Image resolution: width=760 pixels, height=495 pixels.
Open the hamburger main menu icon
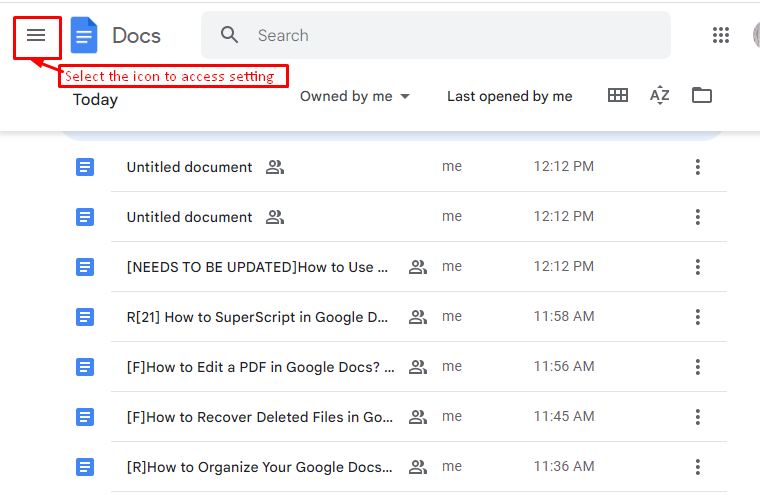(36, 35)
